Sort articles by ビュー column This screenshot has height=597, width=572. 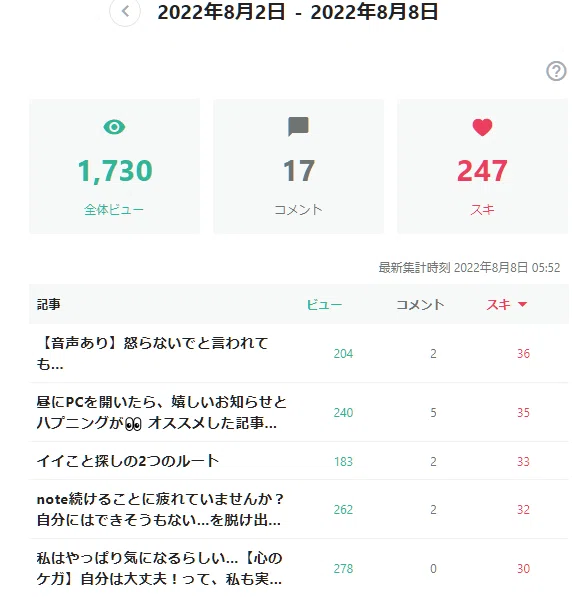[x=324, y=305]
